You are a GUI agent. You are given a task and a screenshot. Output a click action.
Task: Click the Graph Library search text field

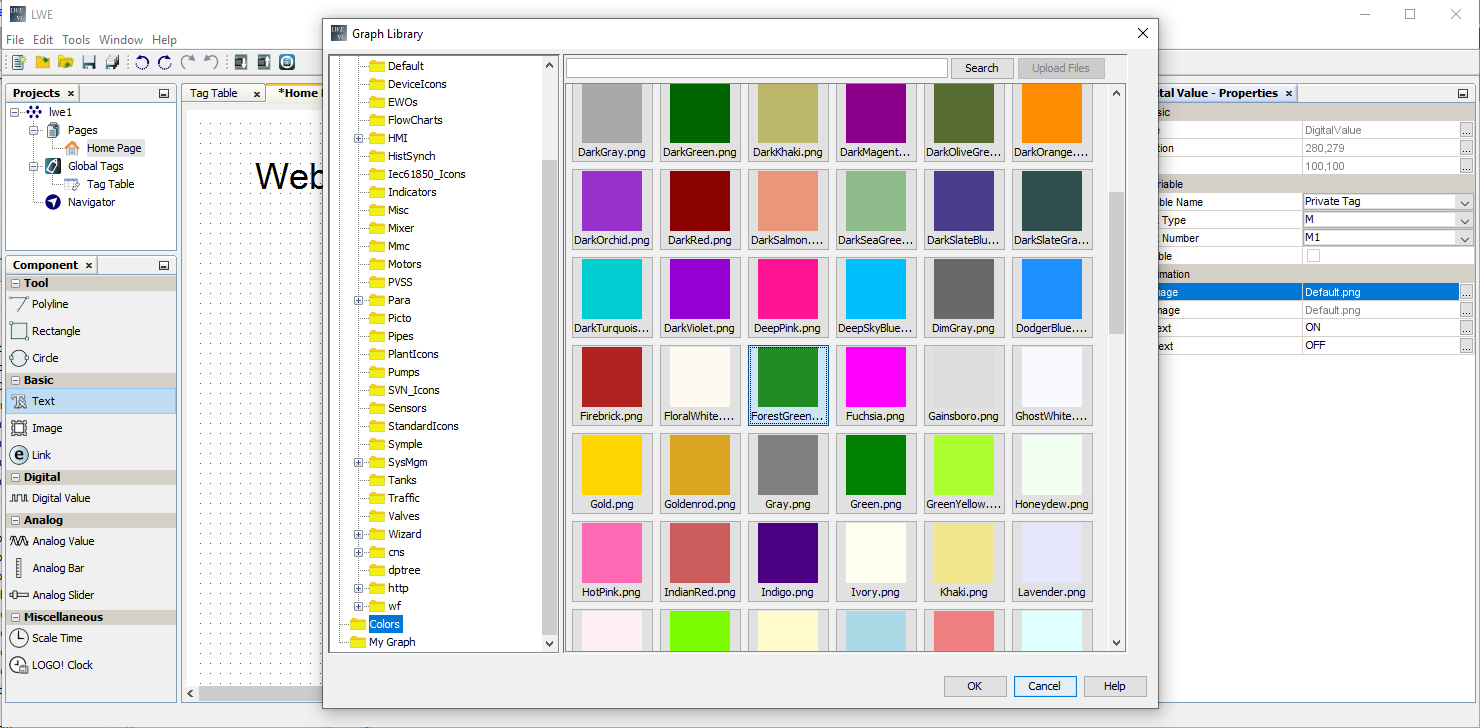click(756, 68)
